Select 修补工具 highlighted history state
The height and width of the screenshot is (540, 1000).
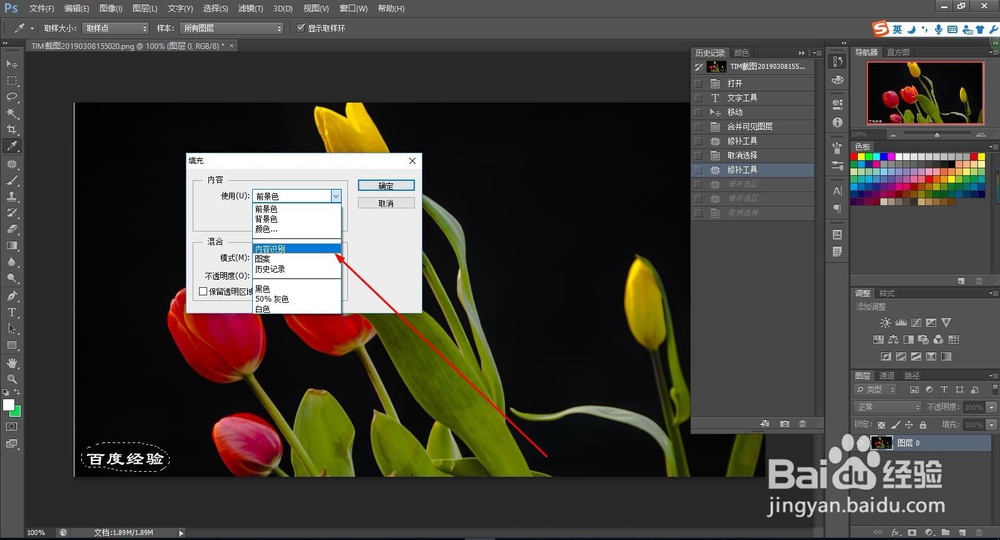(x=753, y=170)
